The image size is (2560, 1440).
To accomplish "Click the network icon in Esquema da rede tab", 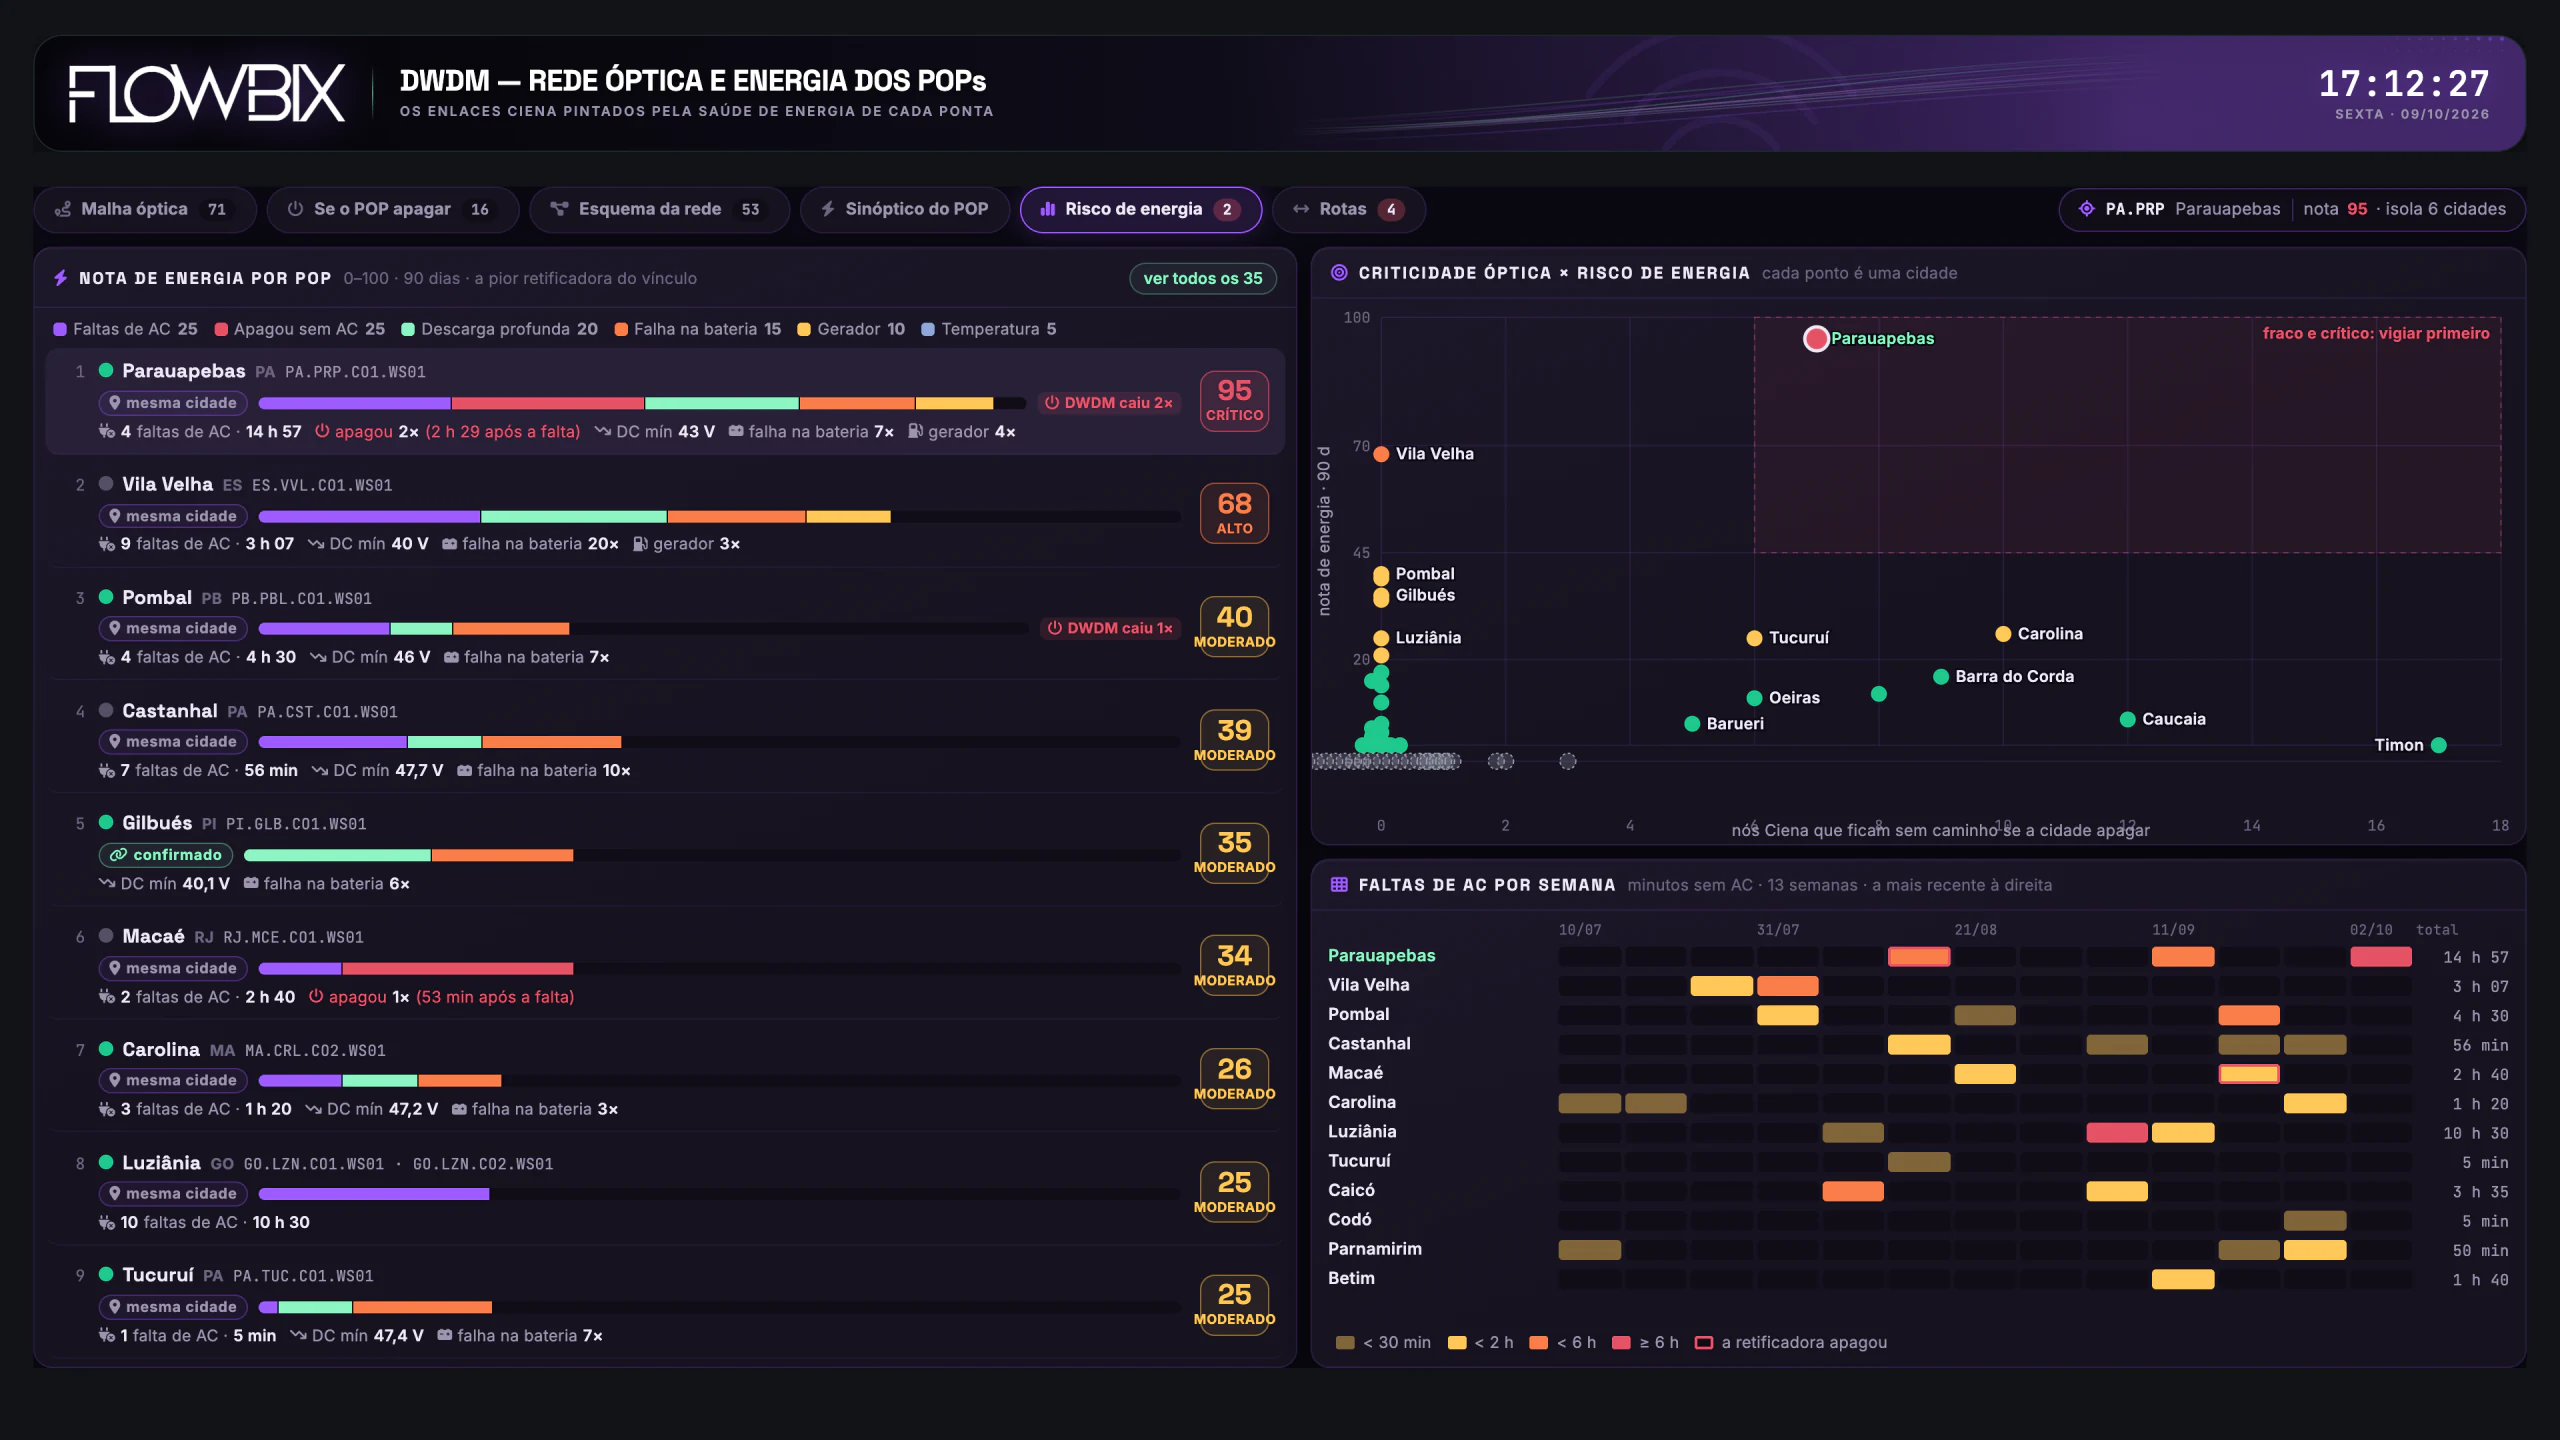I will coord(560,209).
